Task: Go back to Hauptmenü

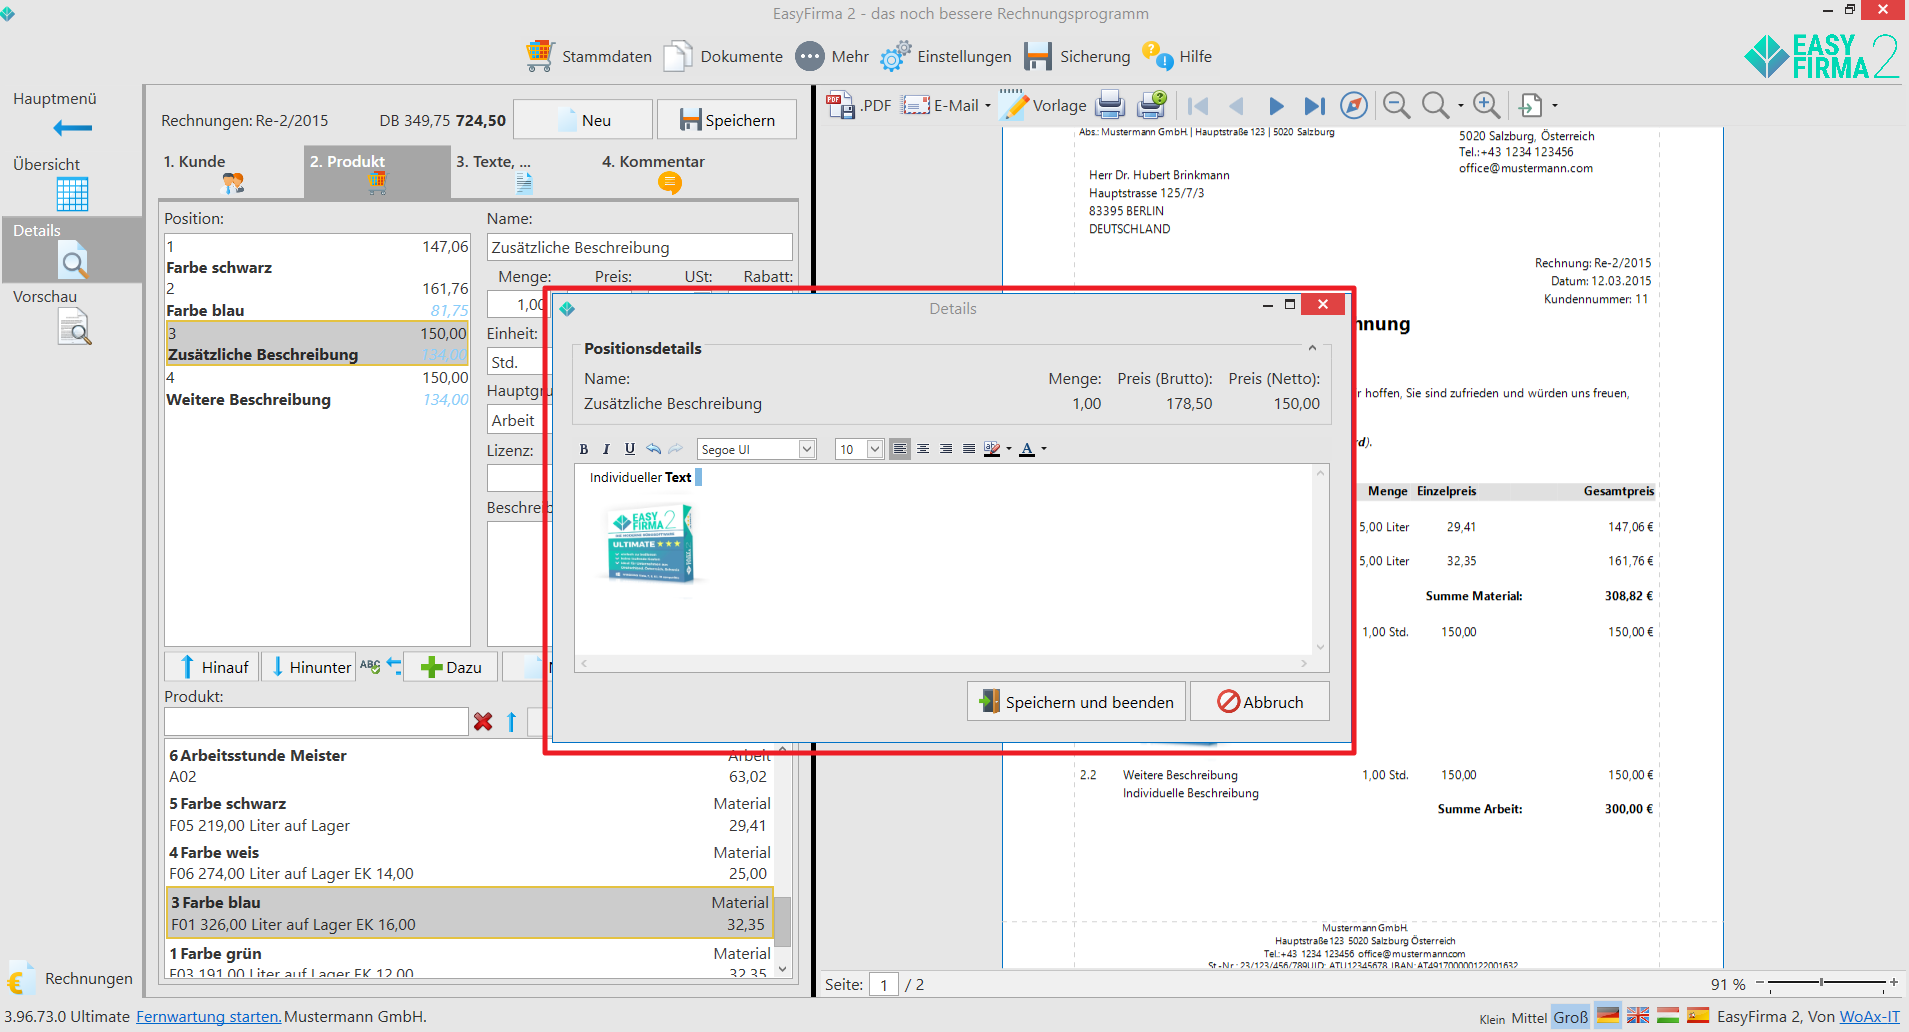Action: [x=71, y=114]
